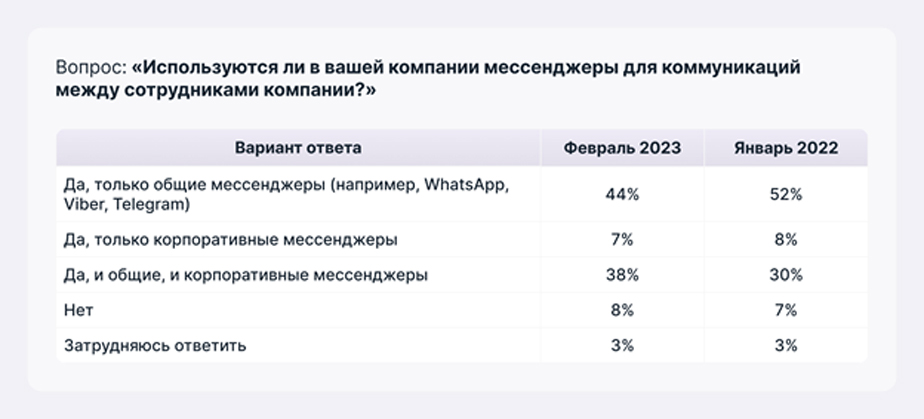Image resolution: width=924 pixels, height=419 pixels.
Task: Click the 52% value cell
Action: [x=786, y=194]
